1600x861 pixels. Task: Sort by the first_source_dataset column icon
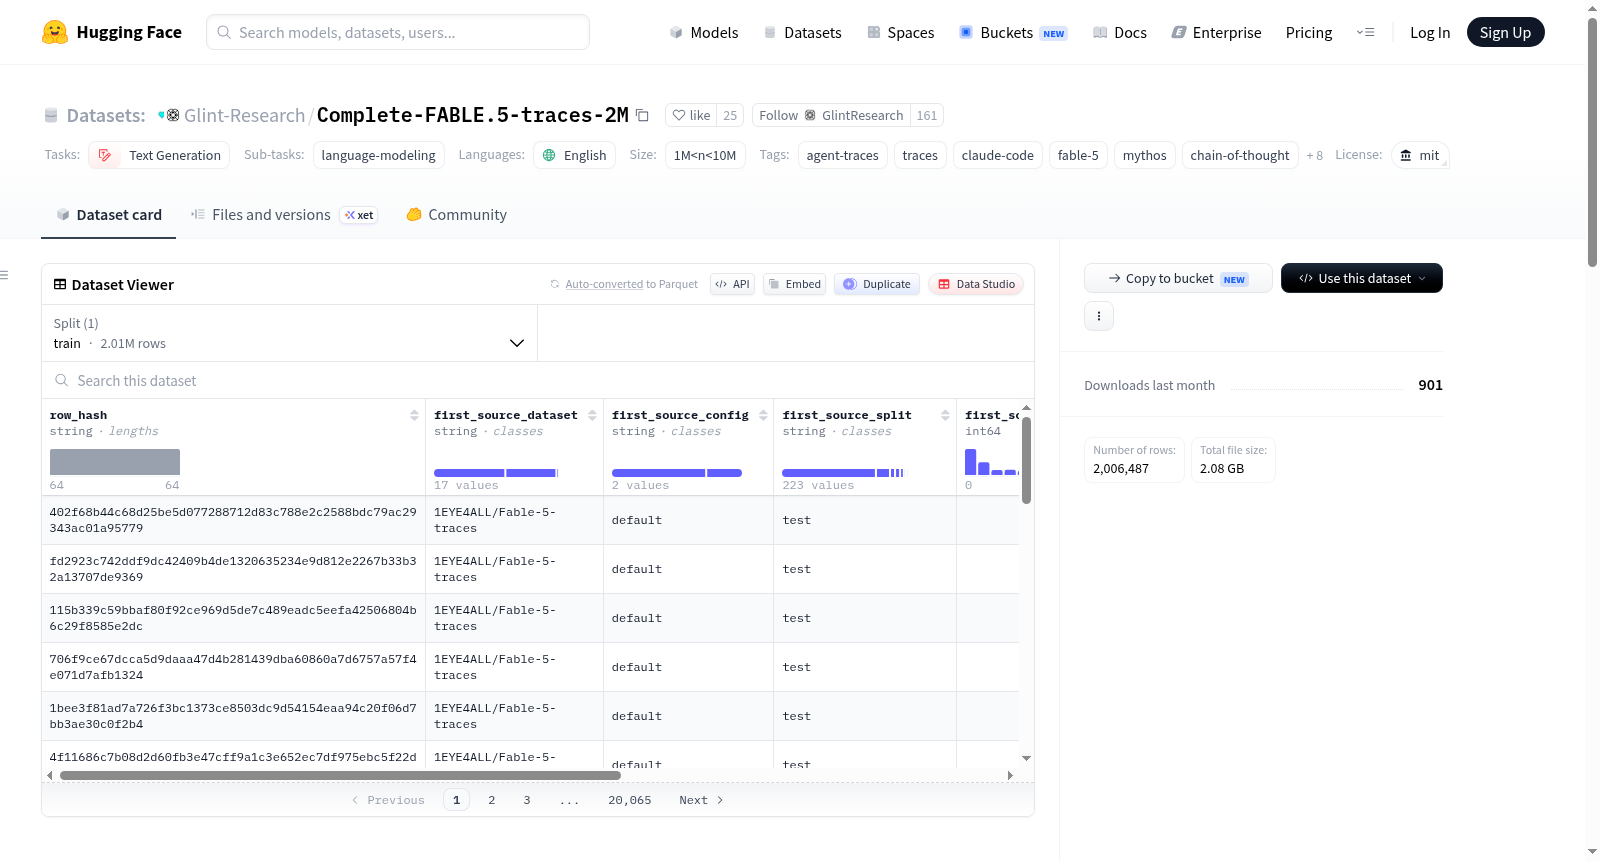(592, 415)
